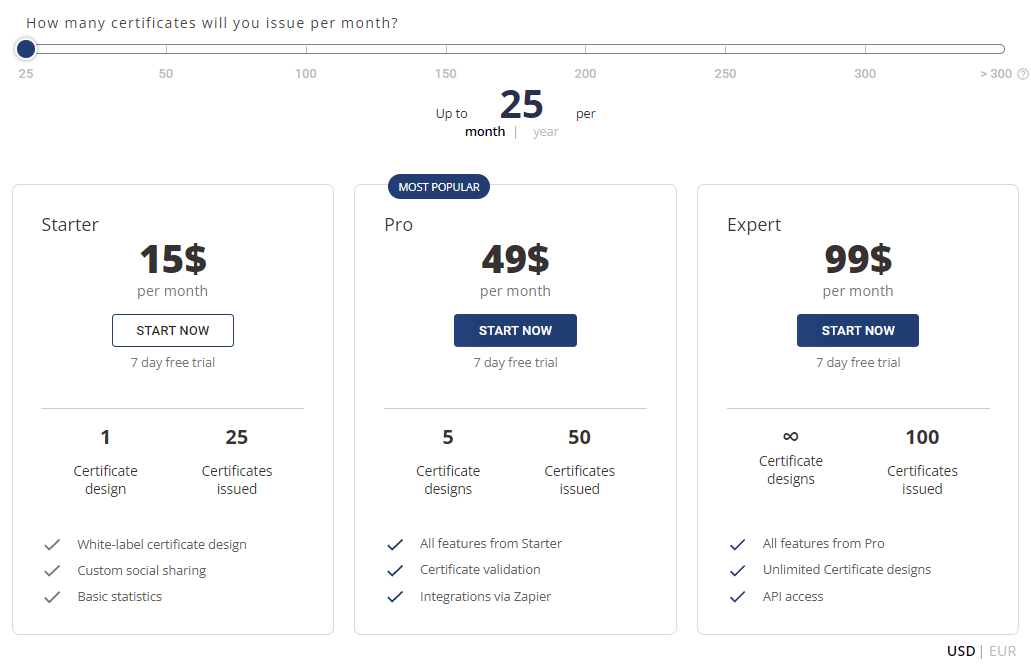Click START NOW on the Starter plan
Screen dimensions: 1031x670
click(172, 330)
